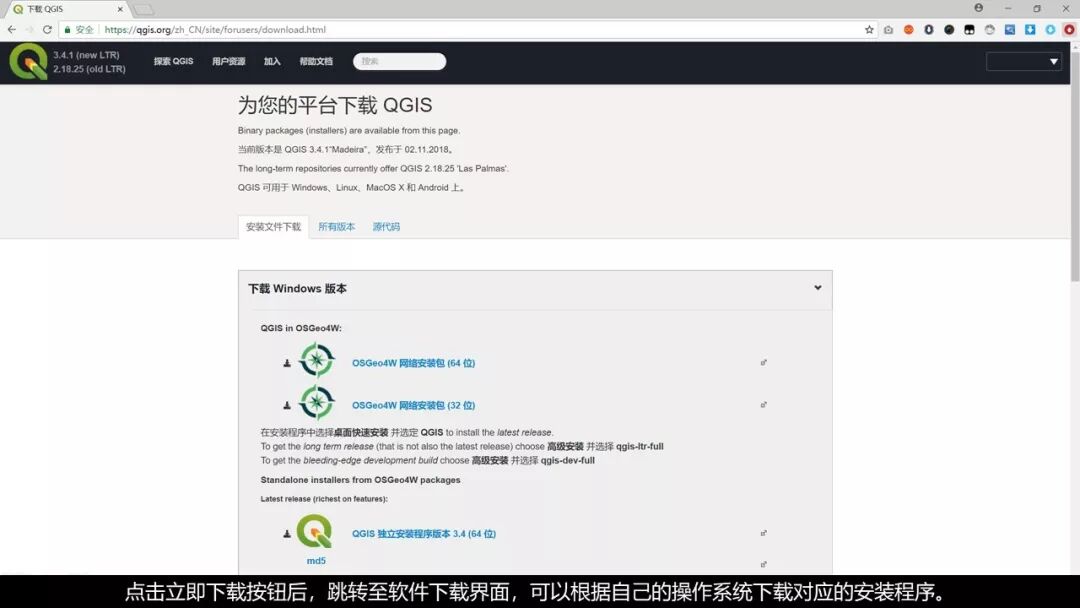Open the Chrome profile avatar icon
The image size is (1080, 608).
[978, 8]
